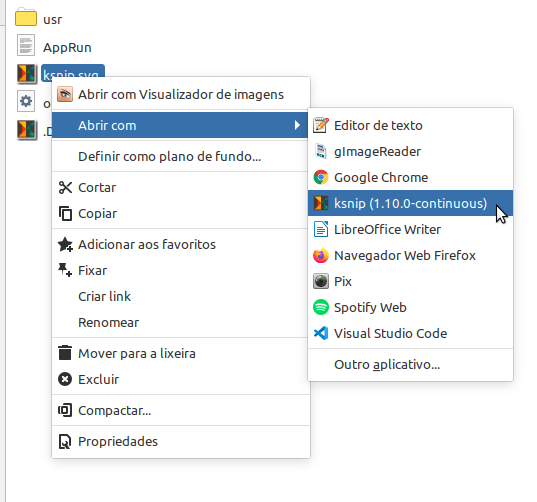This screenshot has height=502, width=537.
Task: Click the pin Fixar icon
Action: tap(65, 270)
